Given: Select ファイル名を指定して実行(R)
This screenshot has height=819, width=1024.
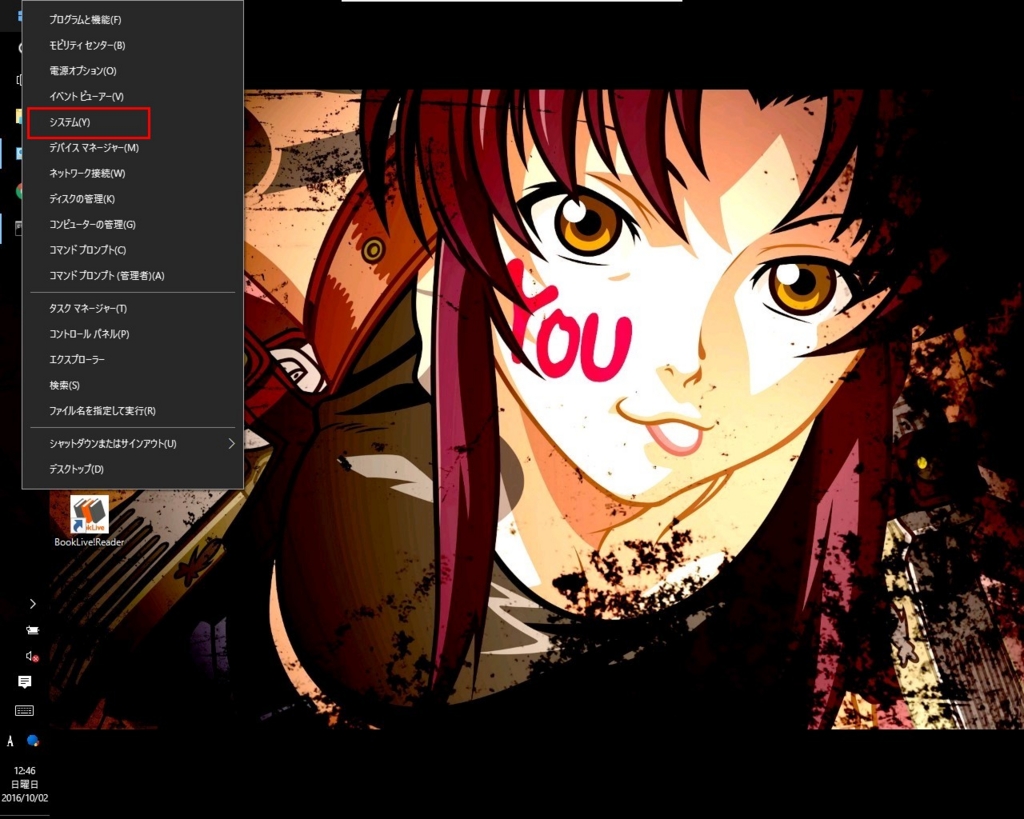Looking at the screenshot, I should [x=133, y=411].
